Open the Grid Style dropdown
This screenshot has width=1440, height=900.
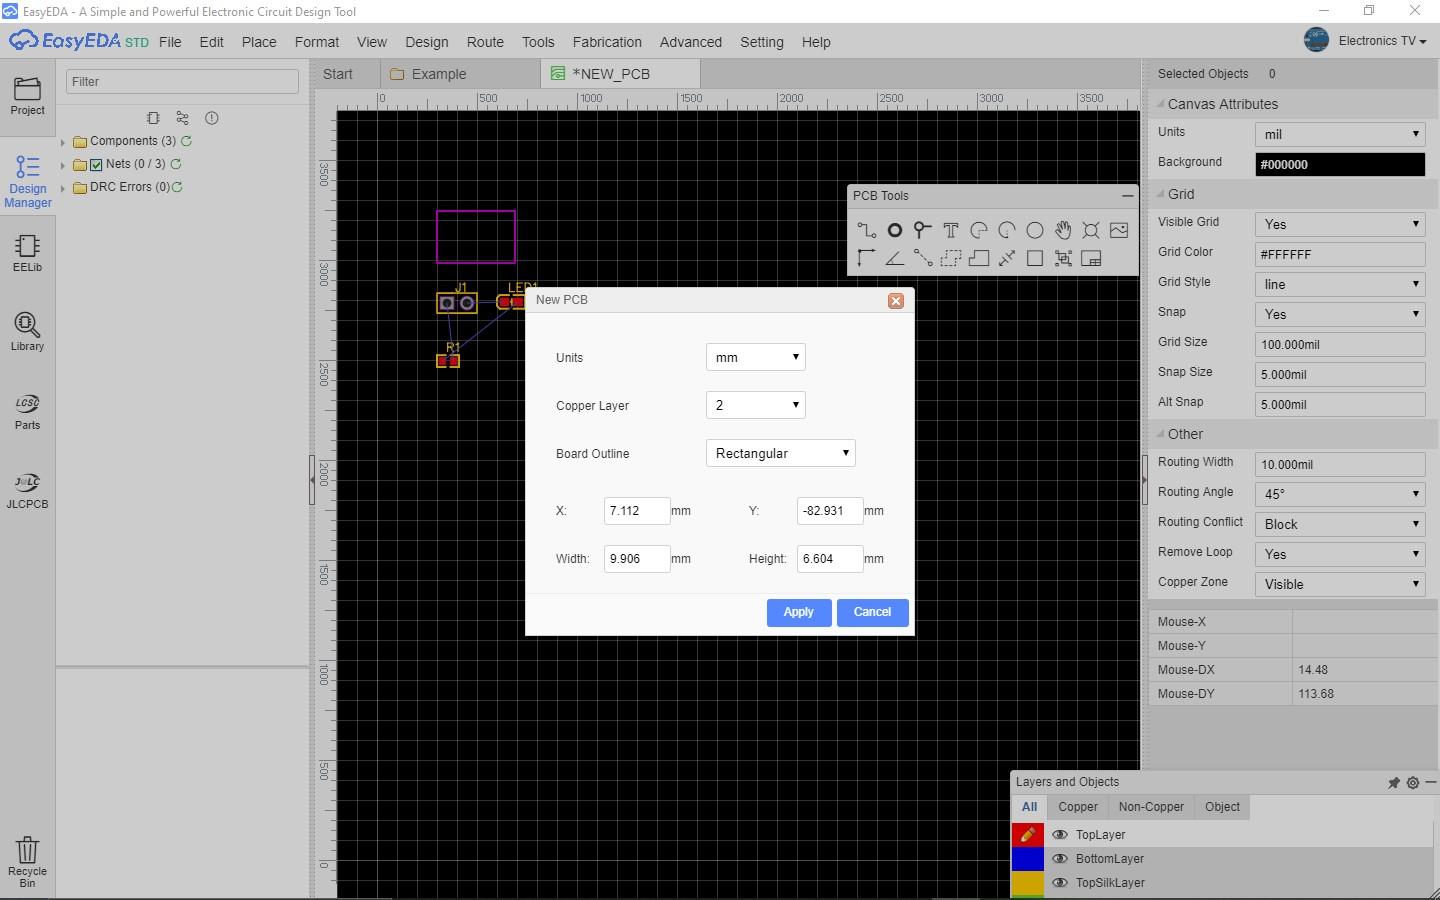pyautogui.click(x=1340, y=284)
